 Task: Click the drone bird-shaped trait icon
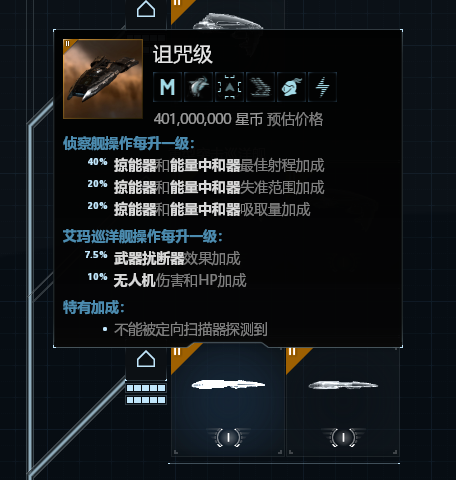198,87
